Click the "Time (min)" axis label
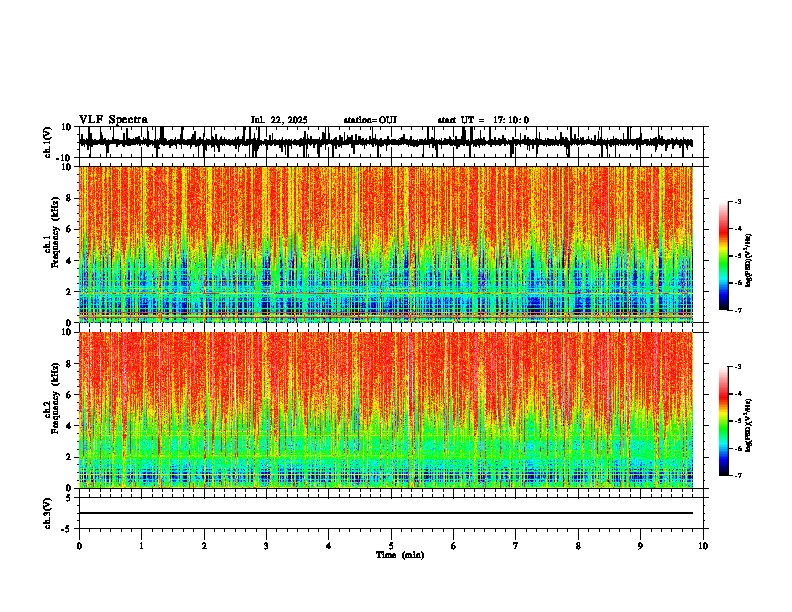The height and width of the screenshot is (612, 792). pos(400,555)
